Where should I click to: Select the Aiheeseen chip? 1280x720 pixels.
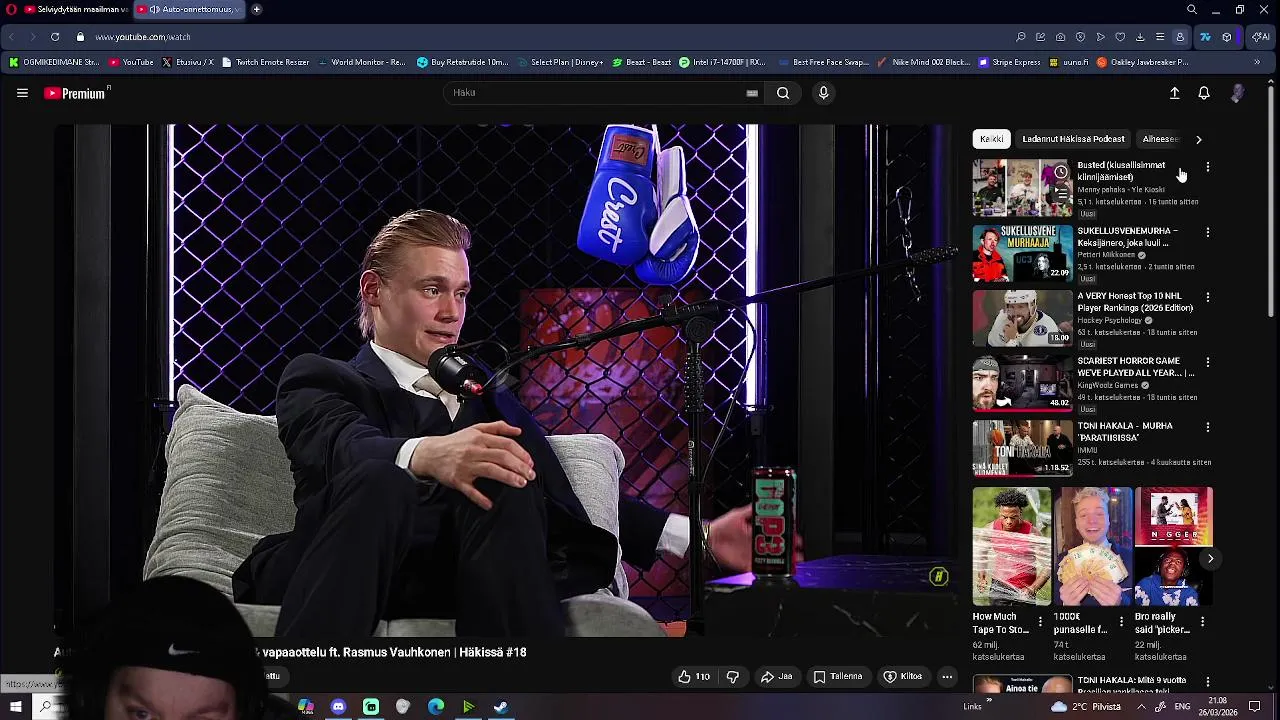tap(1161, 139)
